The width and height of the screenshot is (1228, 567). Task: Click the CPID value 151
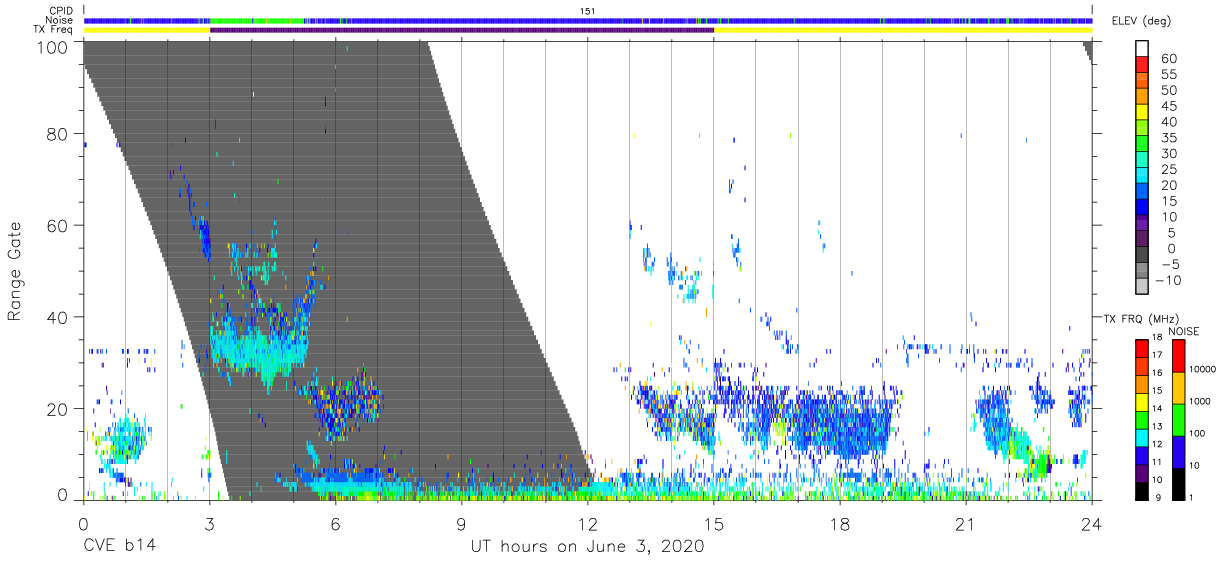coord(588,10)
